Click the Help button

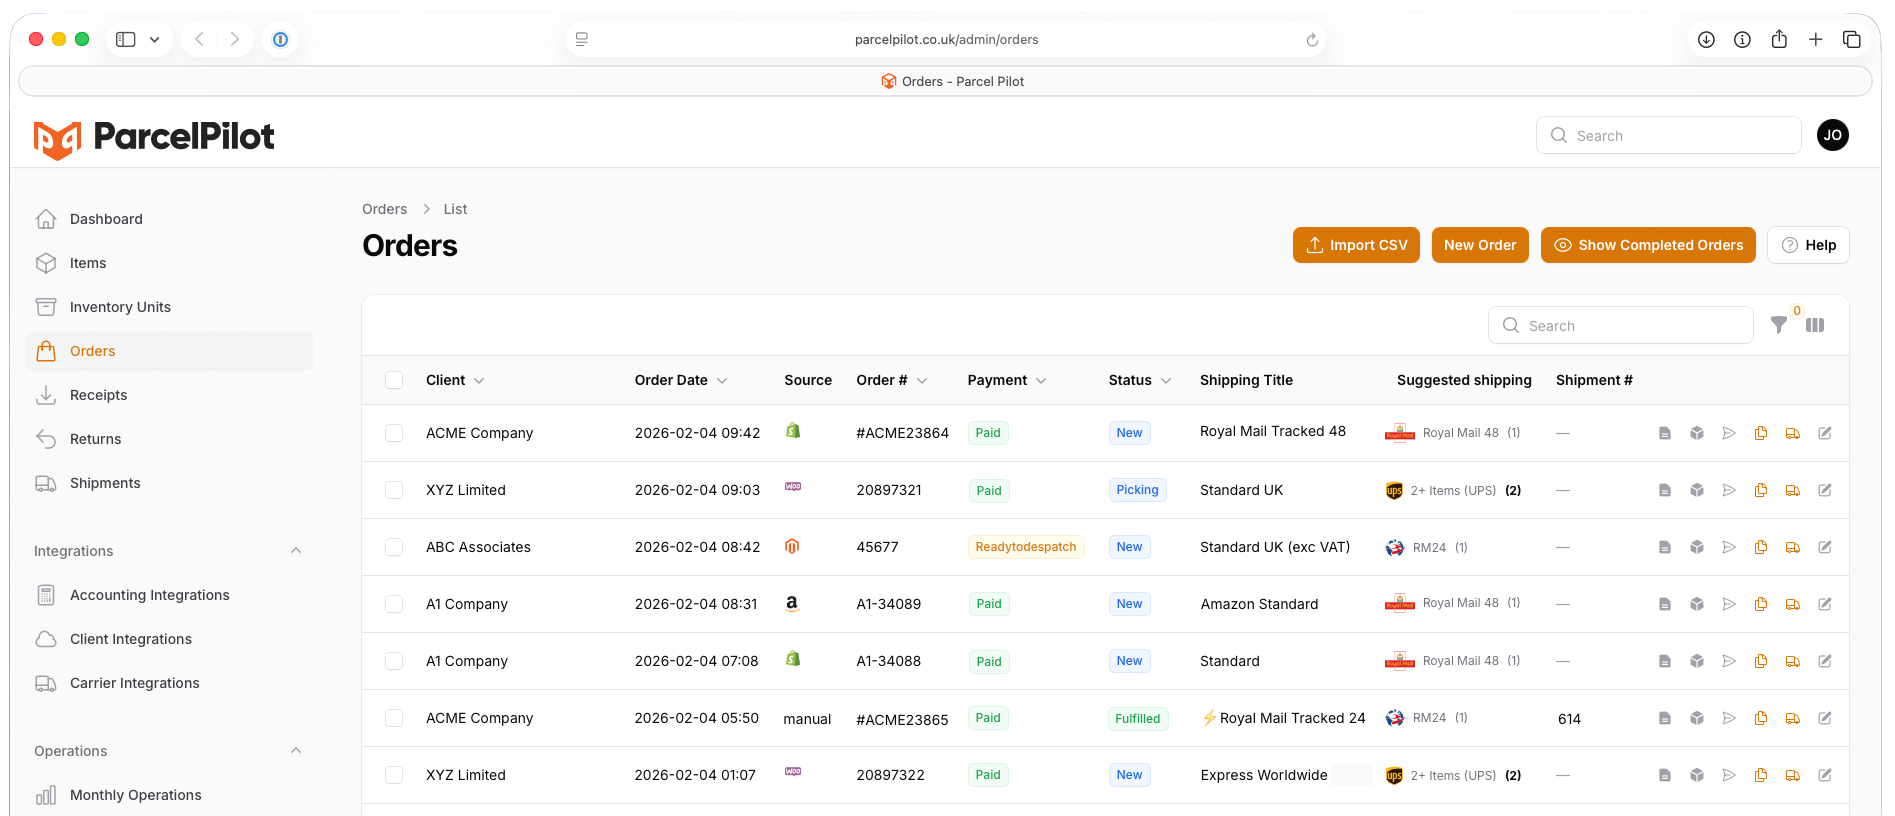[1808, 245]
